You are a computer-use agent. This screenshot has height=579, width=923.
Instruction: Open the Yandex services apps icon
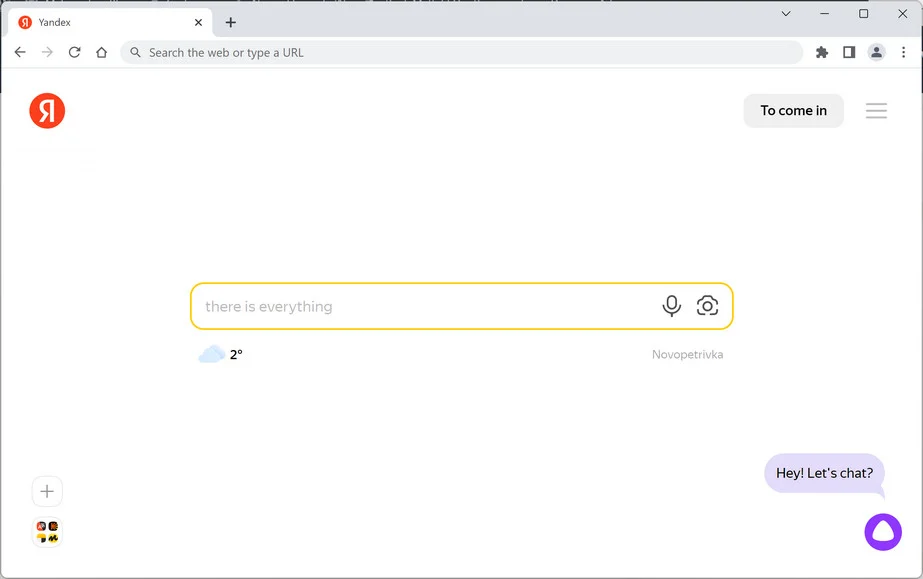[47, 532]
